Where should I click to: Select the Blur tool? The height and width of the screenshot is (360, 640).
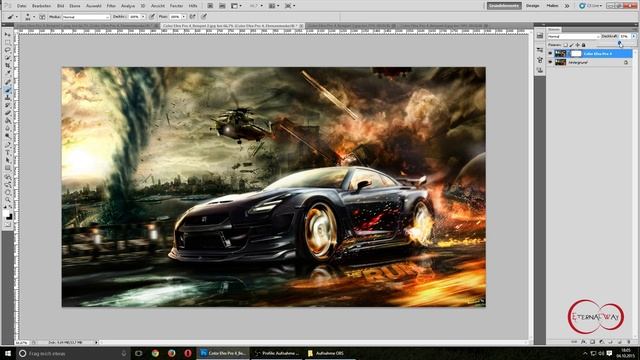[x=8, y=127]
